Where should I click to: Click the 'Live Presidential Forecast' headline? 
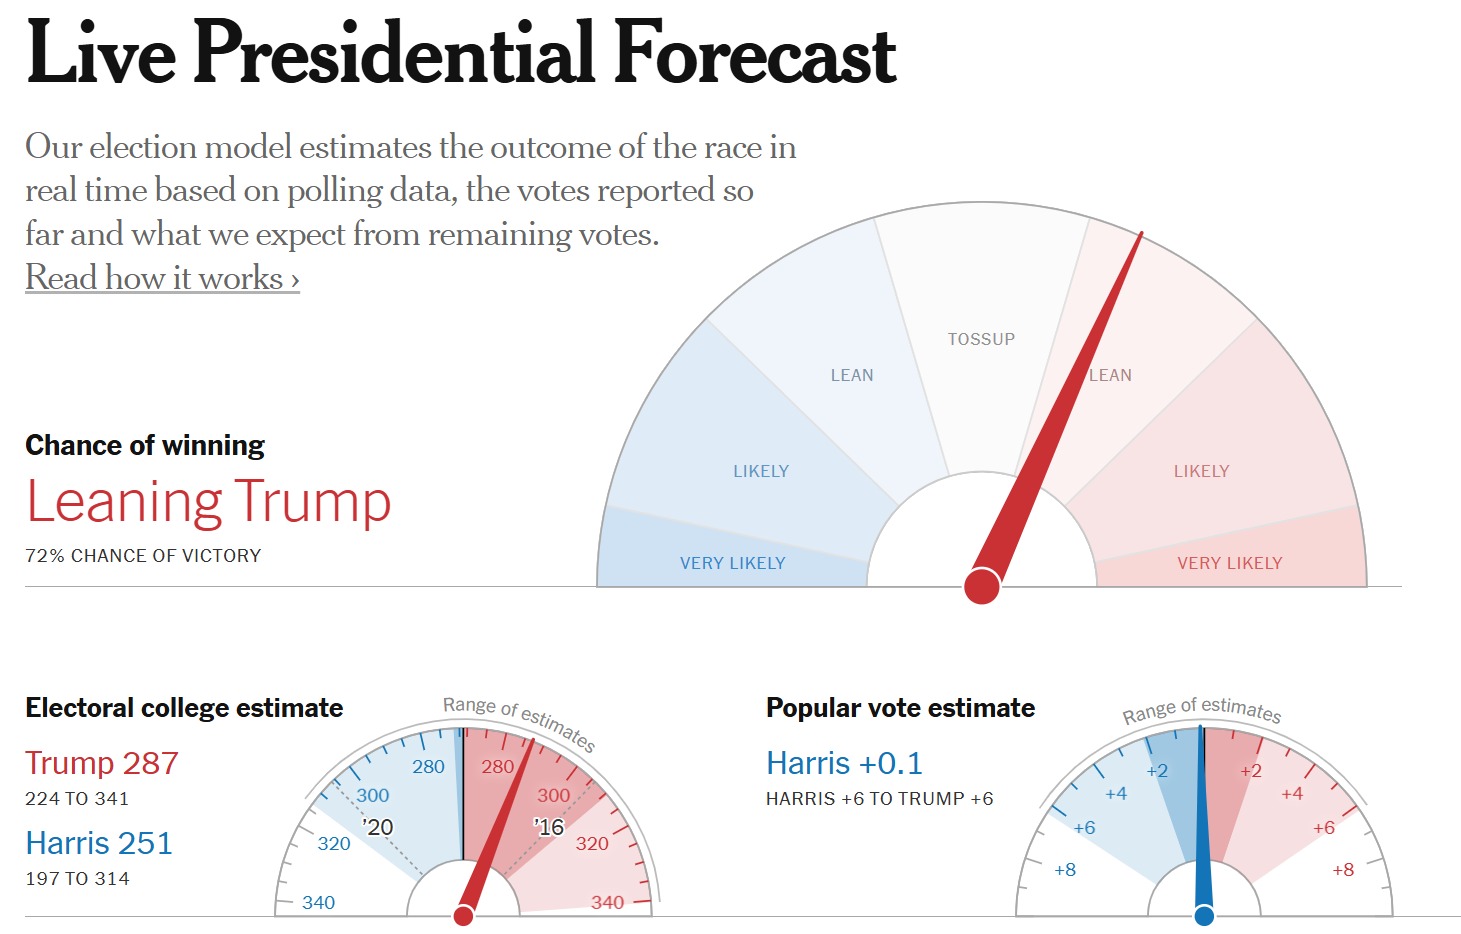(461, 53)
